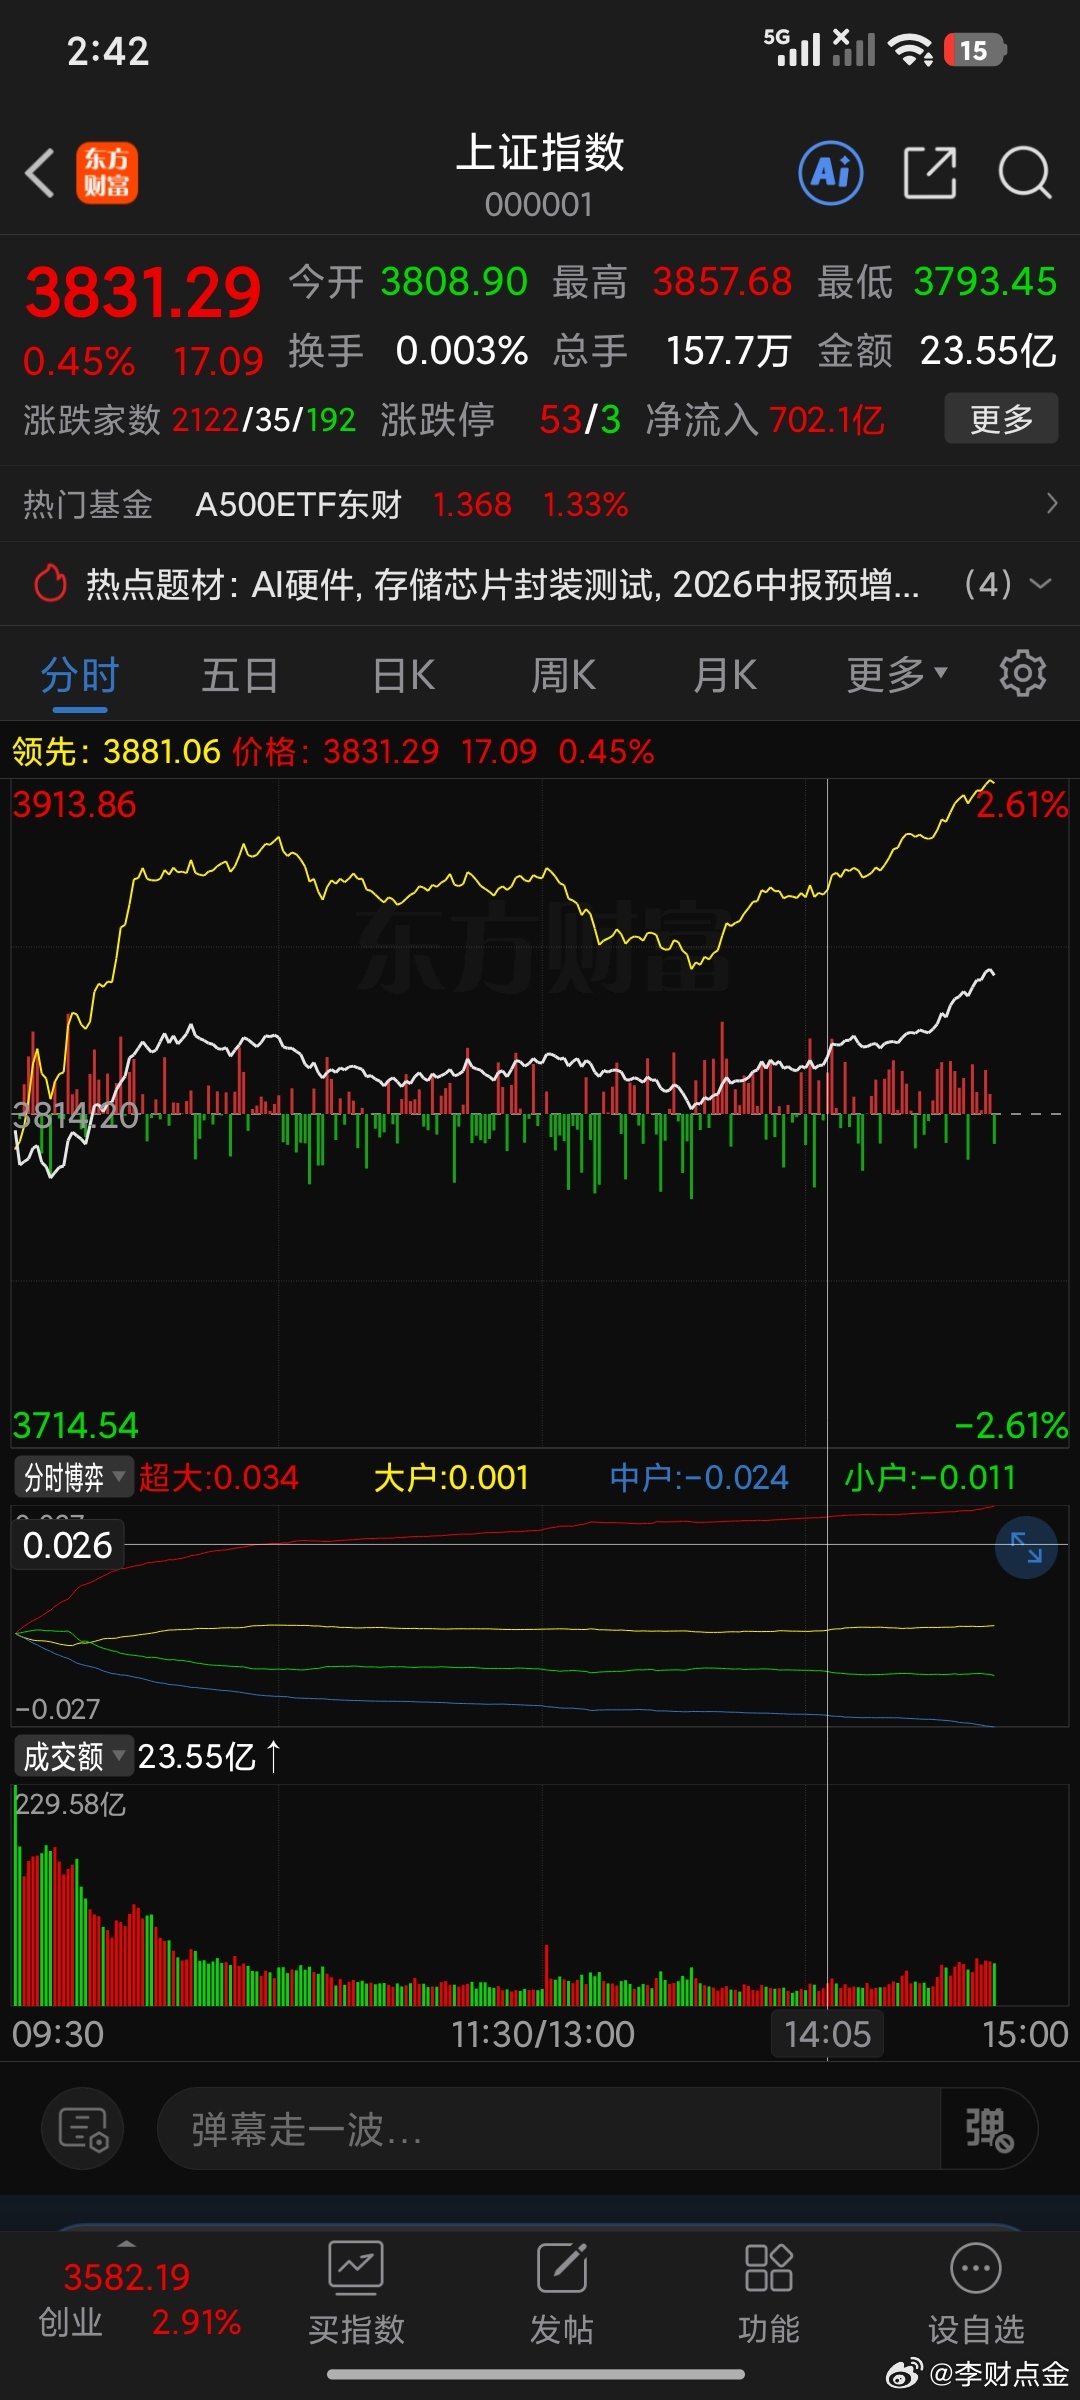The width and height of the screenshot is (1080, 2400).
Task: Tap the battery indicator showing 15
Action: pyautogui.click(x=975, y=50)
